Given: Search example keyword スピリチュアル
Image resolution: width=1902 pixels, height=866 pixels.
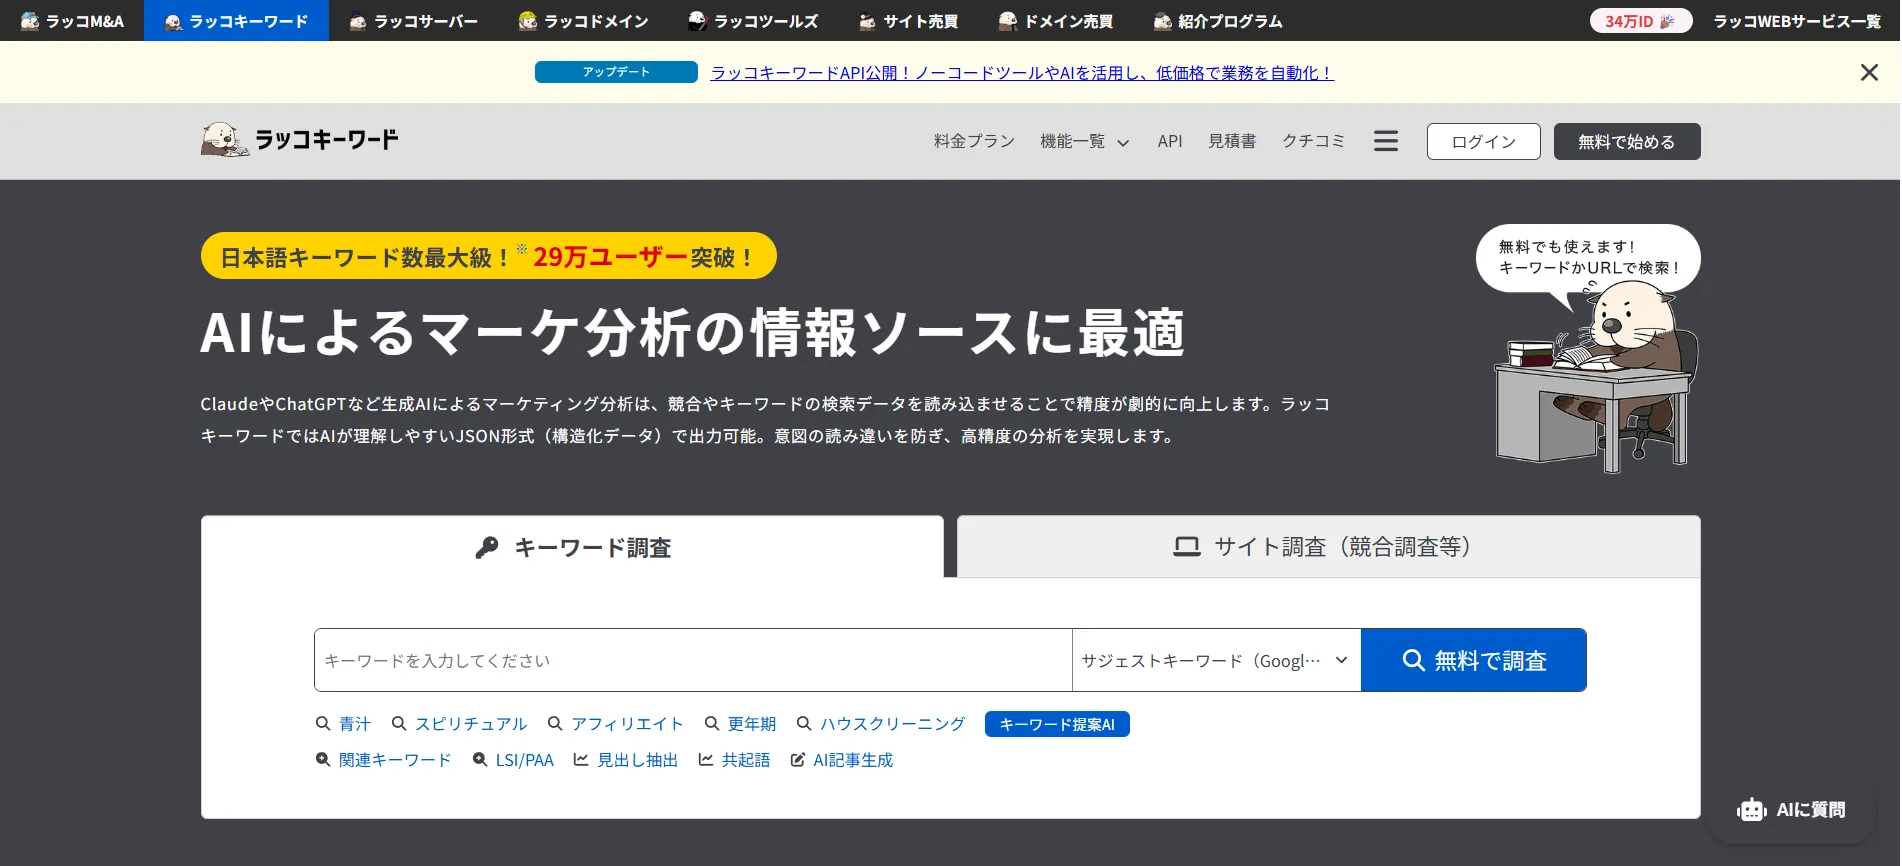Looking at the screenshot, I should [x=459, y=724].
